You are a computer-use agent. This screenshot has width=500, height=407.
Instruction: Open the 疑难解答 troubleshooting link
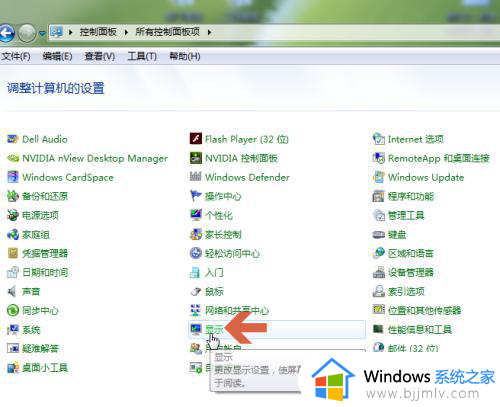(x=40, y=349)
